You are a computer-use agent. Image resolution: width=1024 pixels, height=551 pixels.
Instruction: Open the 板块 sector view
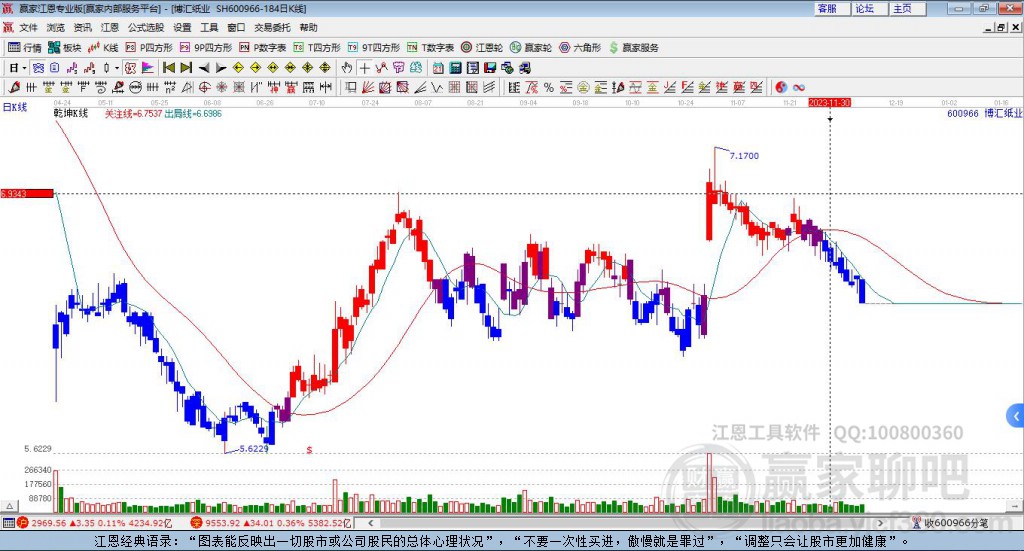64,48
